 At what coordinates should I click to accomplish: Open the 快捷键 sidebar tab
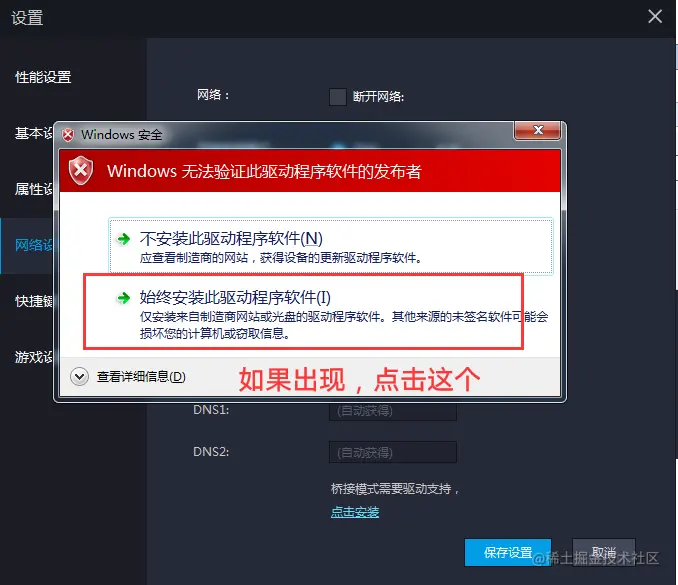click(x=34, y=301)
